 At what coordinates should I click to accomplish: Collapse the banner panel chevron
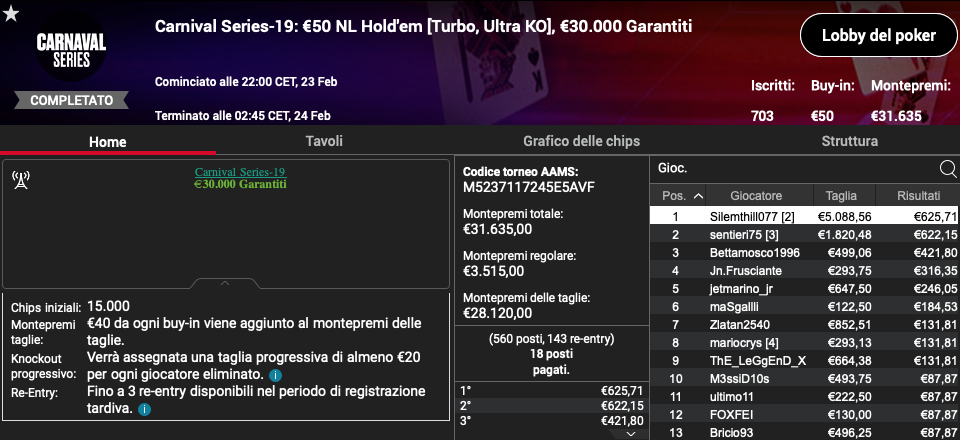(x=225, y=283)
